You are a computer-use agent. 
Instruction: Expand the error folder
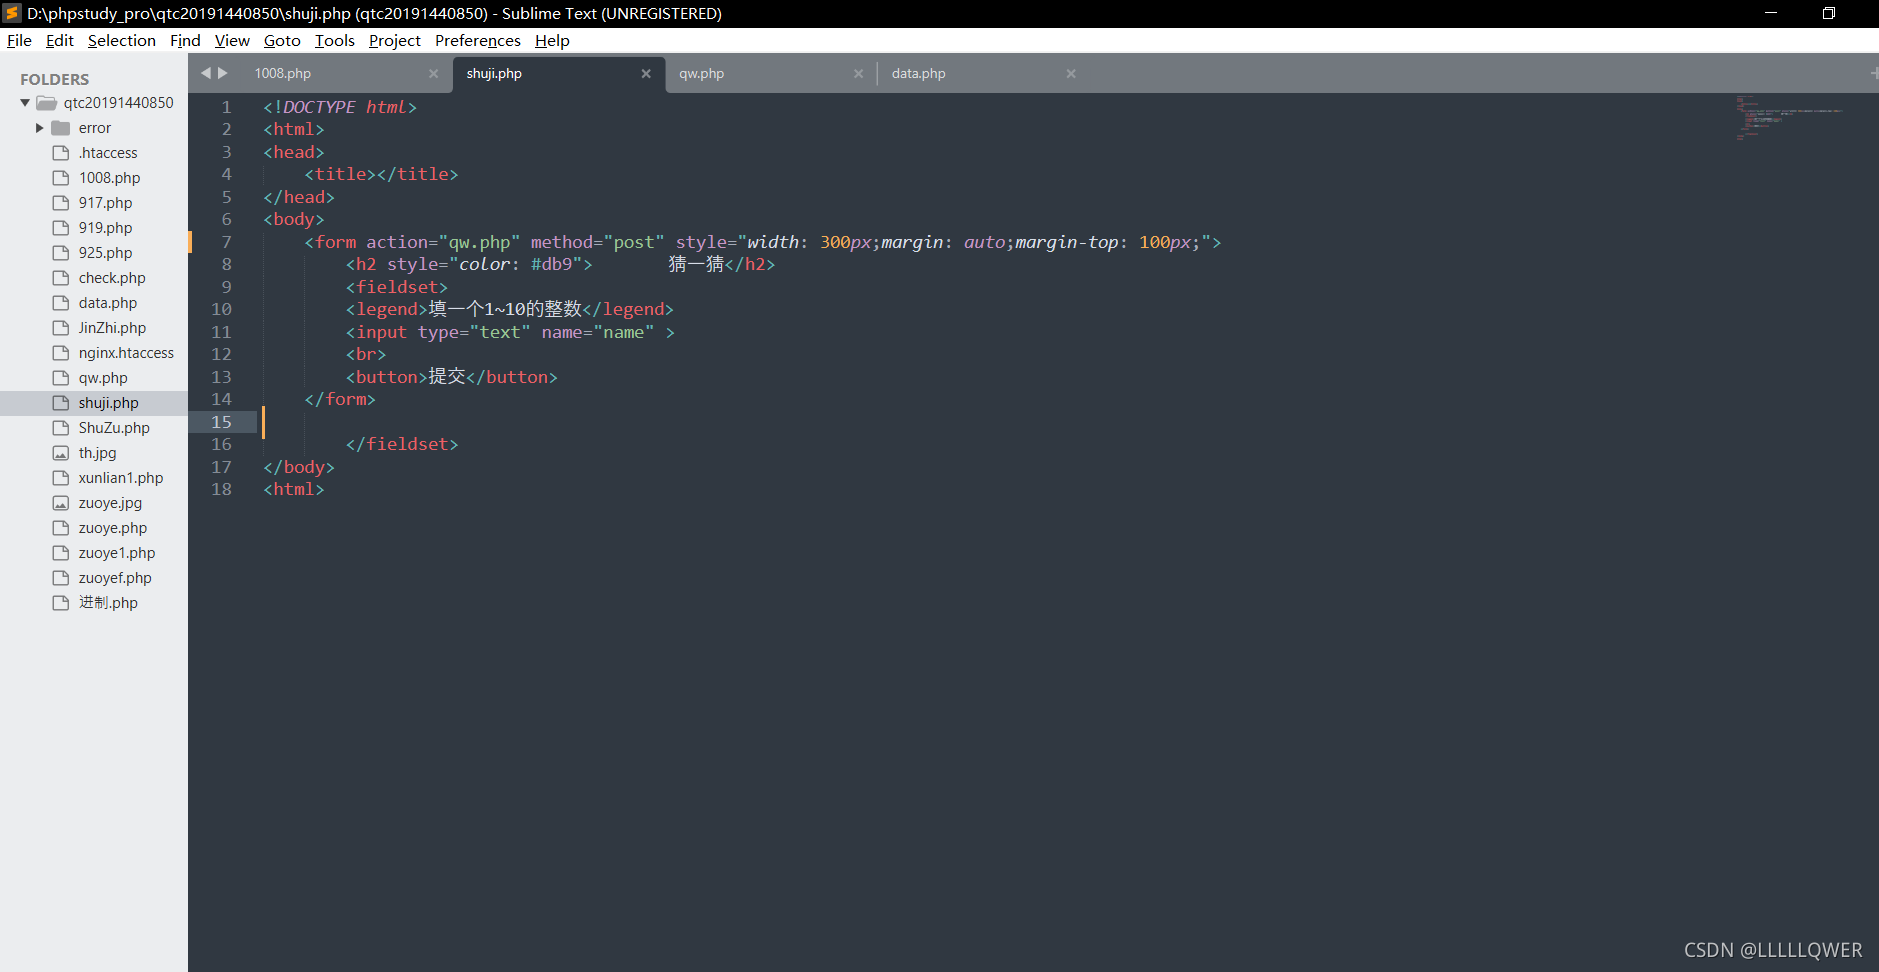[40, 127]
